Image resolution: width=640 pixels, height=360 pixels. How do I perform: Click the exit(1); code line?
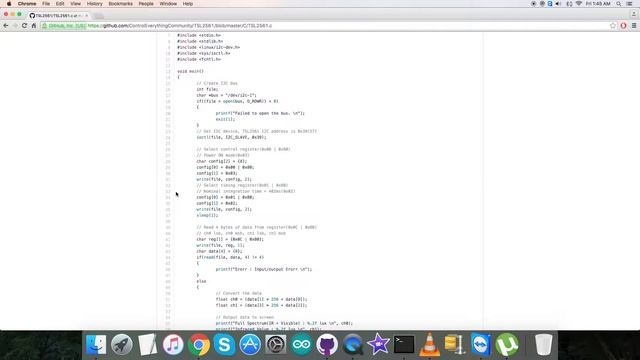[x=225, y=120]
